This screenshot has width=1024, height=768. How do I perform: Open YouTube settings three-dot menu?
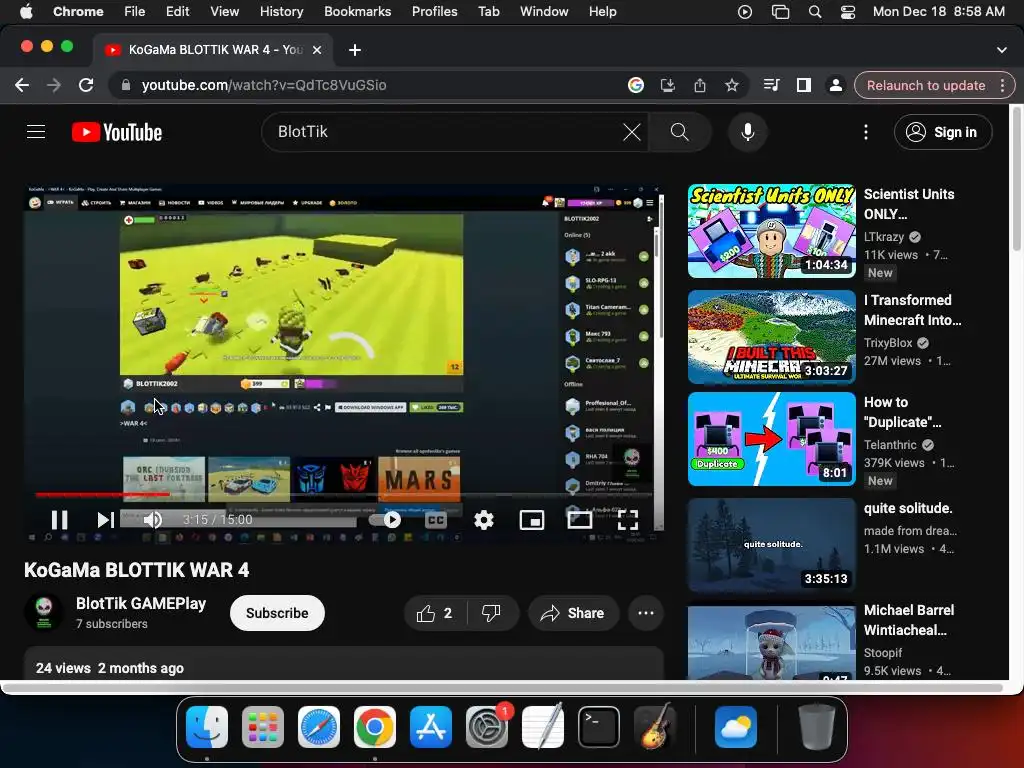[x=865, y=132]
